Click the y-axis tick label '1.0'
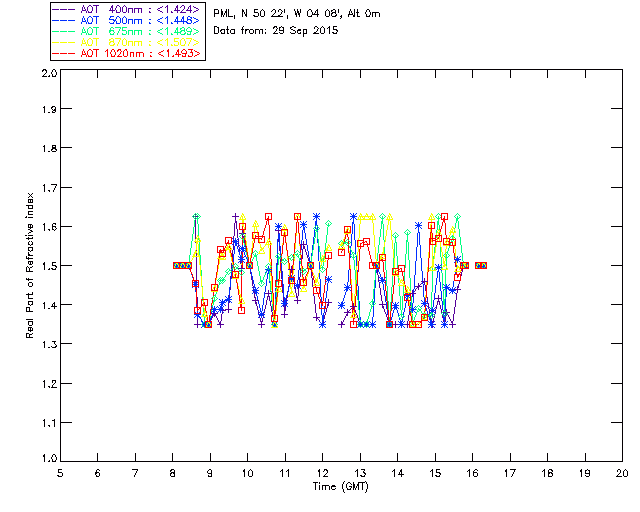 49,459
